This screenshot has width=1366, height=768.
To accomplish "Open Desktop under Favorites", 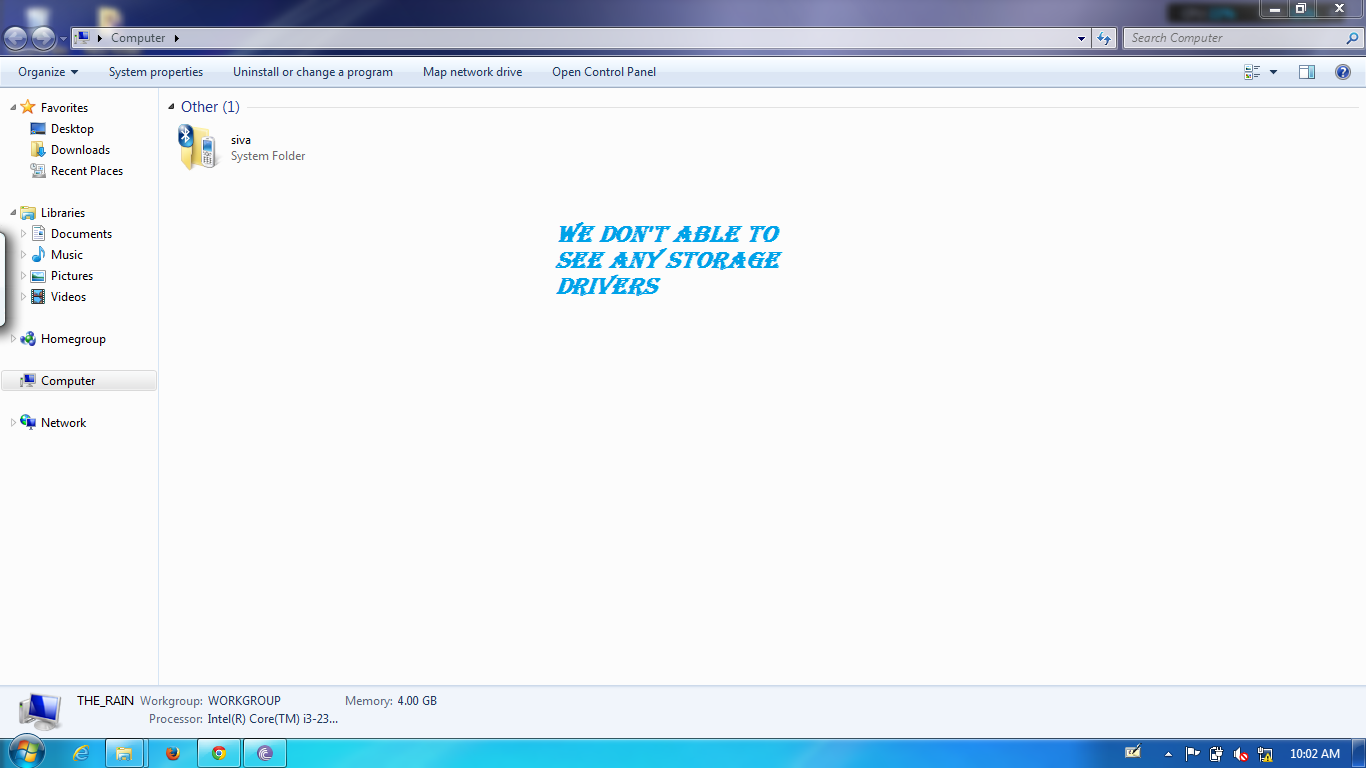I will coord(72,129).
